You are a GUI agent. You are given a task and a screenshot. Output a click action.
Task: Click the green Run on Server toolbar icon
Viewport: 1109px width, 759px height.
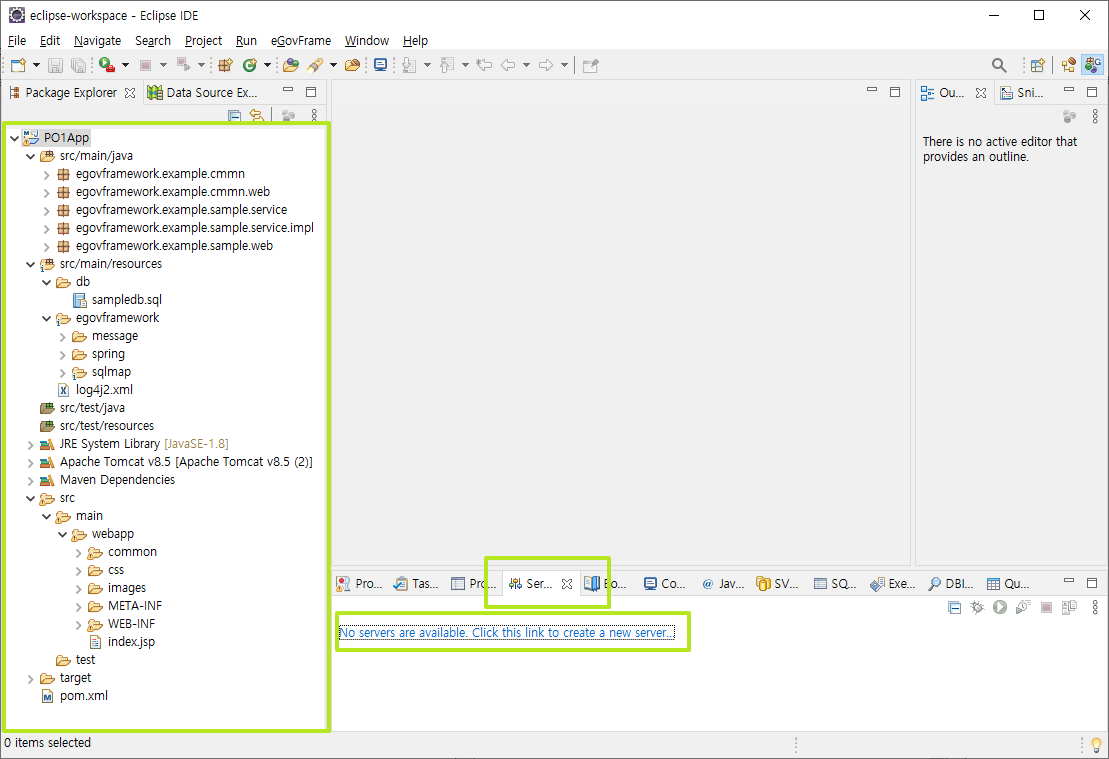[108, 65]
